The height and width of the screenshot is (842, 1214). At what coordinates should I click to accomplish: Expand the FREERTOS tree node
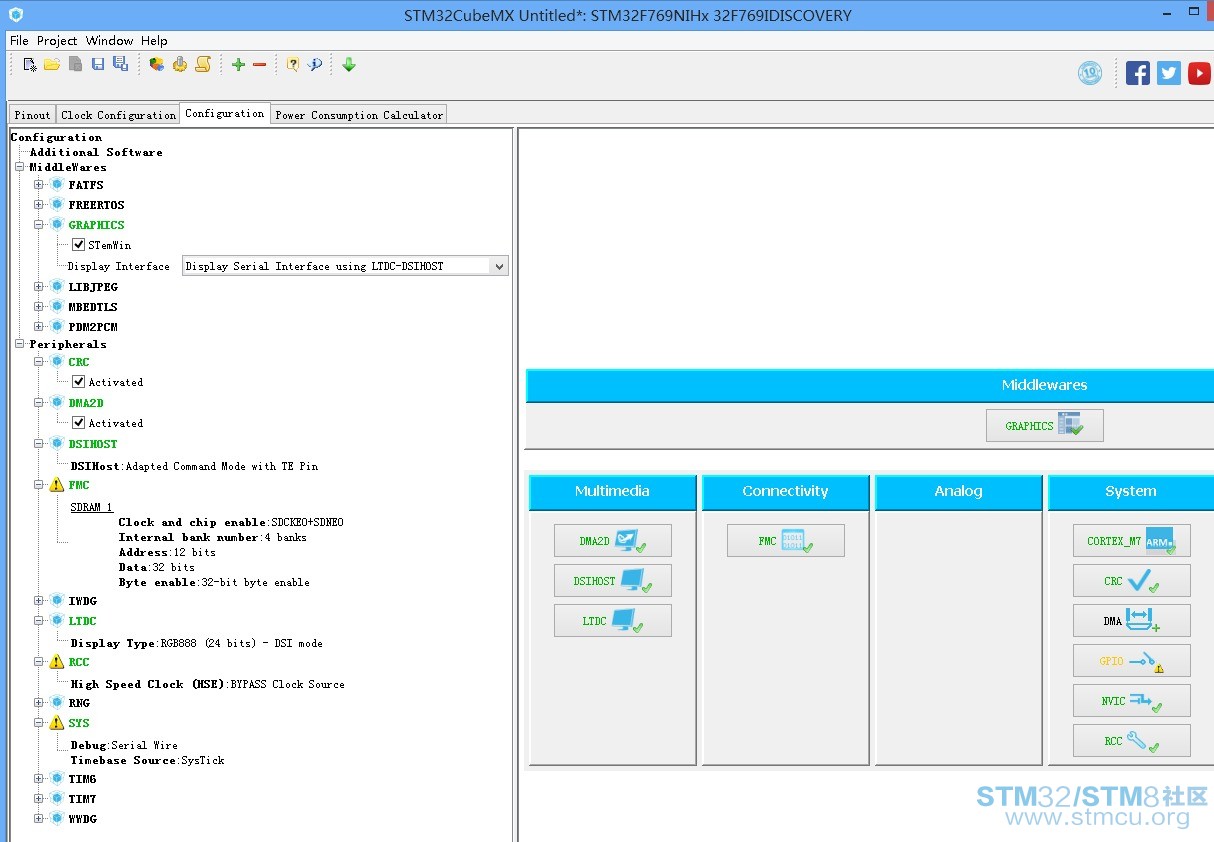click(39, 205)
